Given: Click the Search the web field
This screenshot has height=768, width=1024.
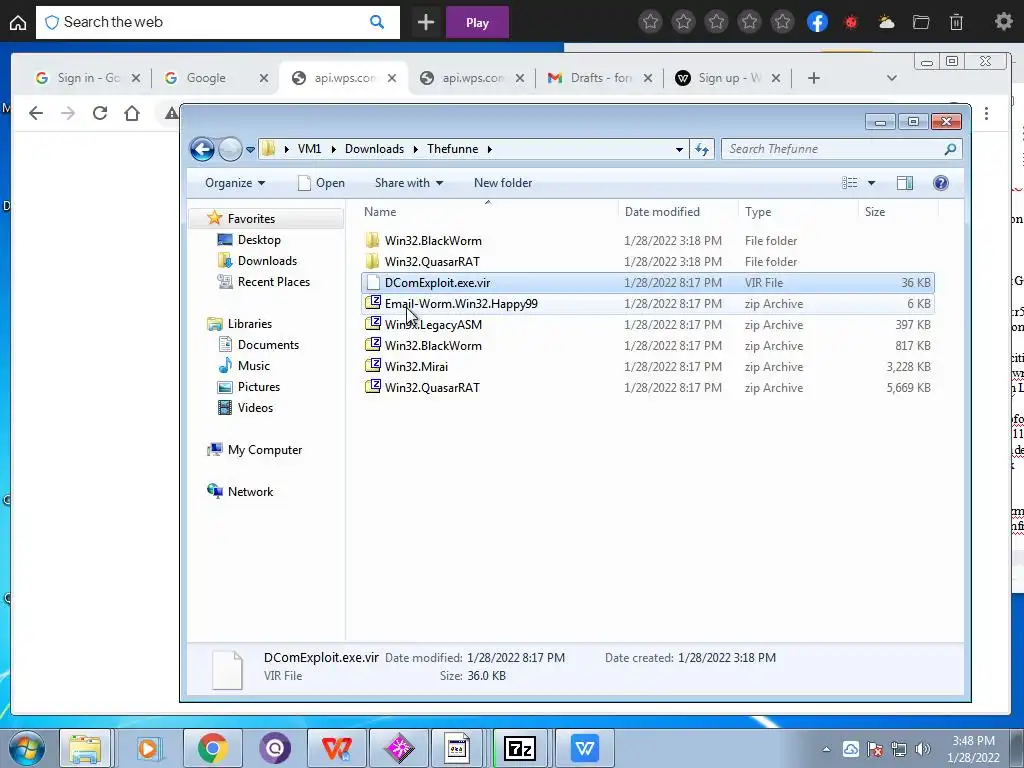Looking at the screenshot, I should click(x=217, y=22).
